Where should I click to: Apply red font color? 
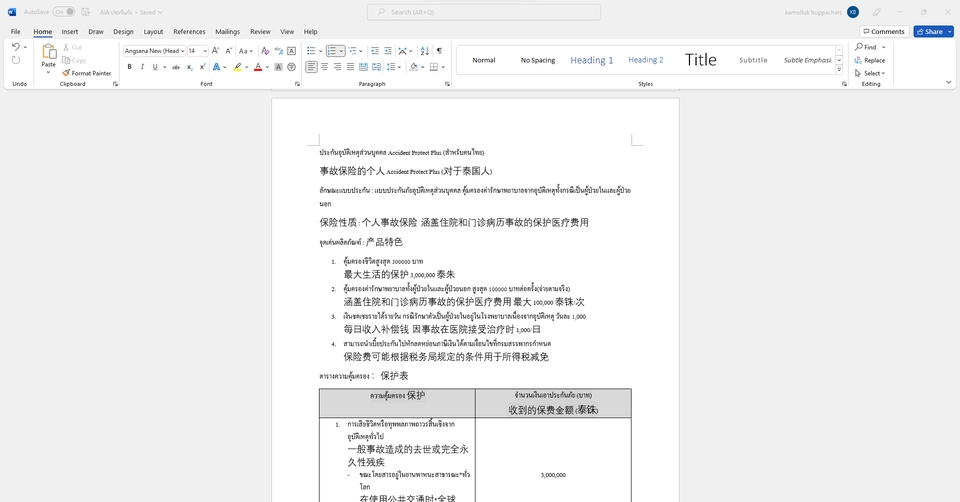pos(258,67)
